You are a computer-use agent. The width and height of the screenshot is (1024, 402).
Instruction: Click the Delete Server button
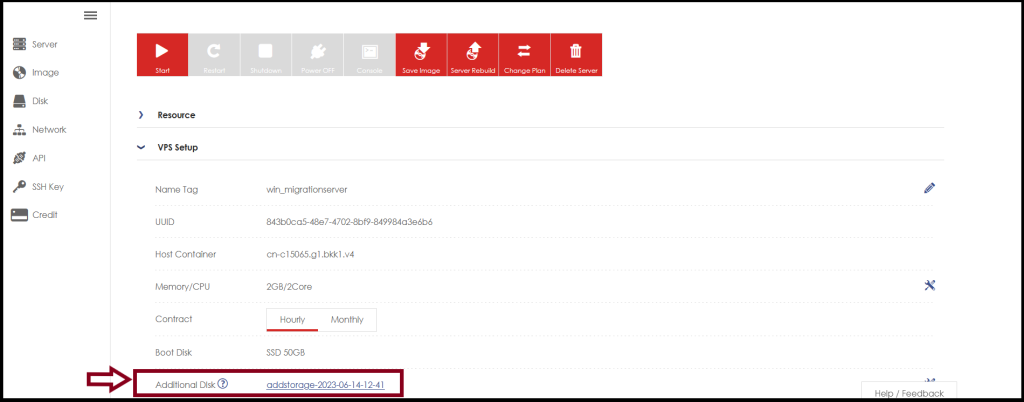[576, 55]
